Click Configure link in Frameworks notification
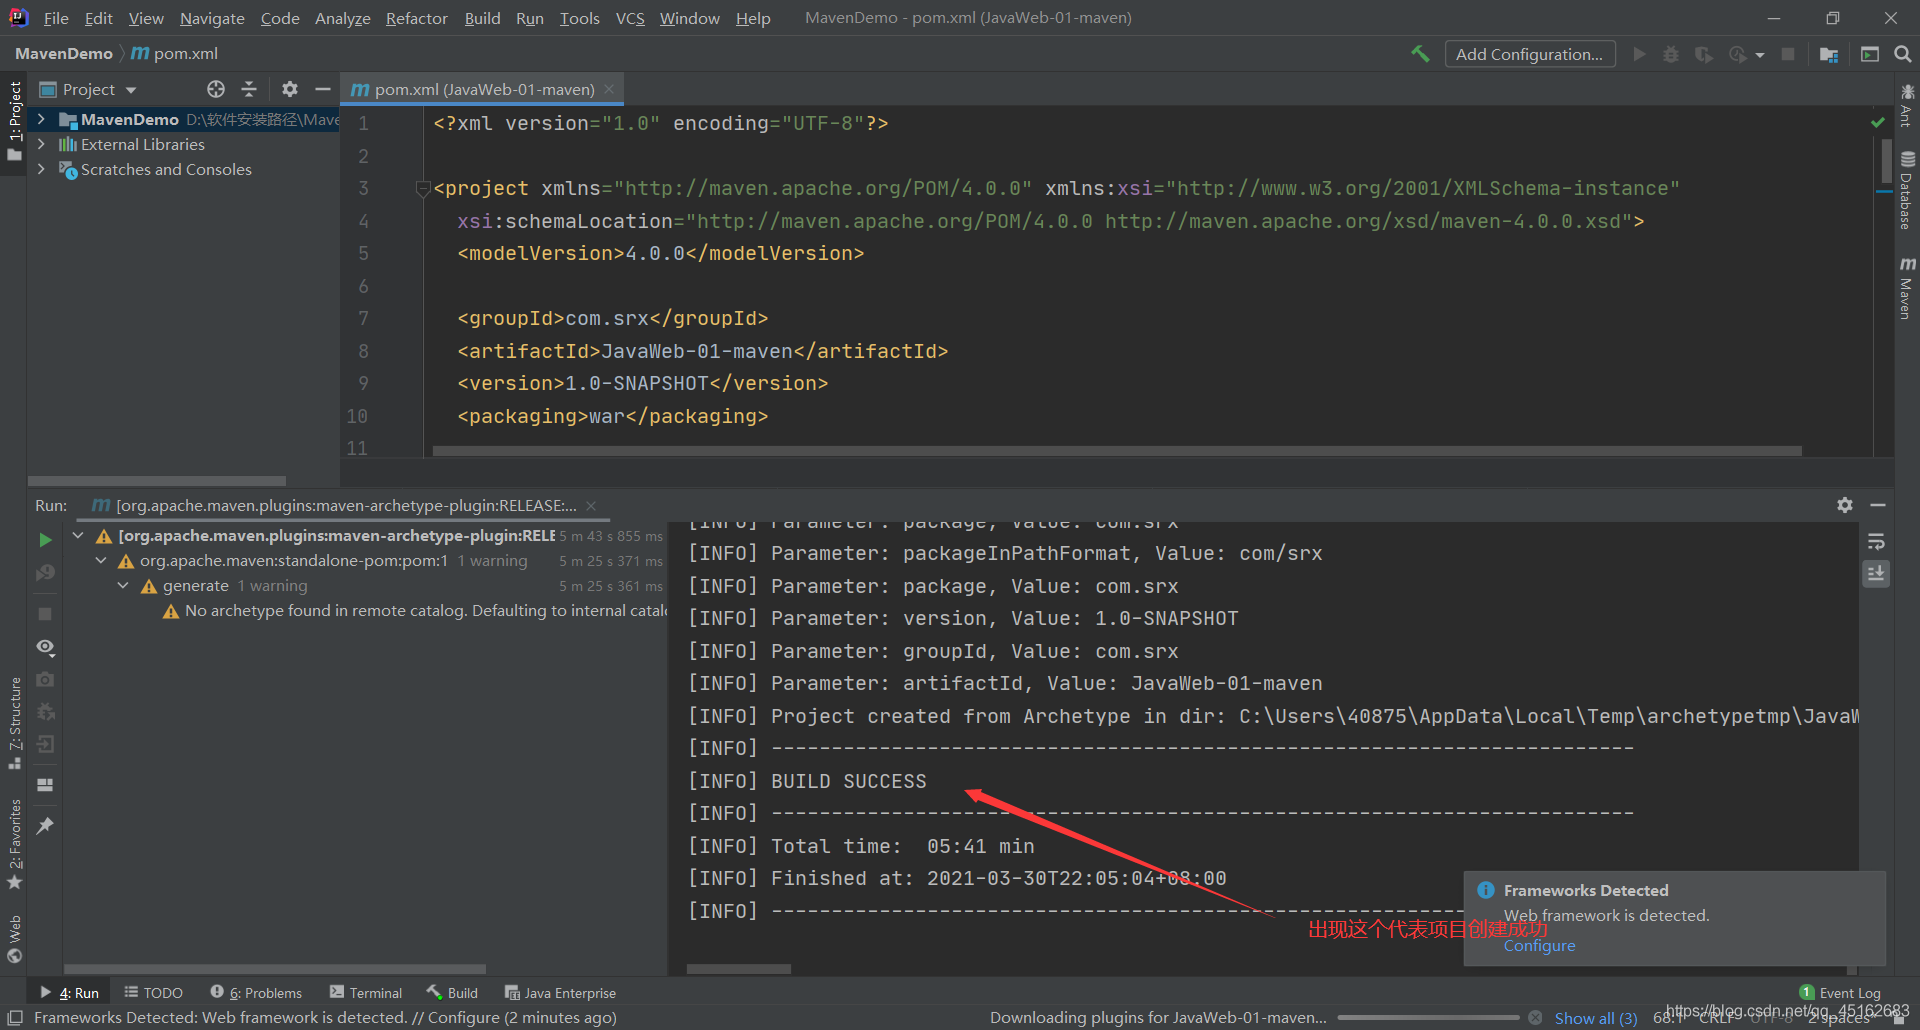1920x1030 pixels. click(x=1539, y=946)
